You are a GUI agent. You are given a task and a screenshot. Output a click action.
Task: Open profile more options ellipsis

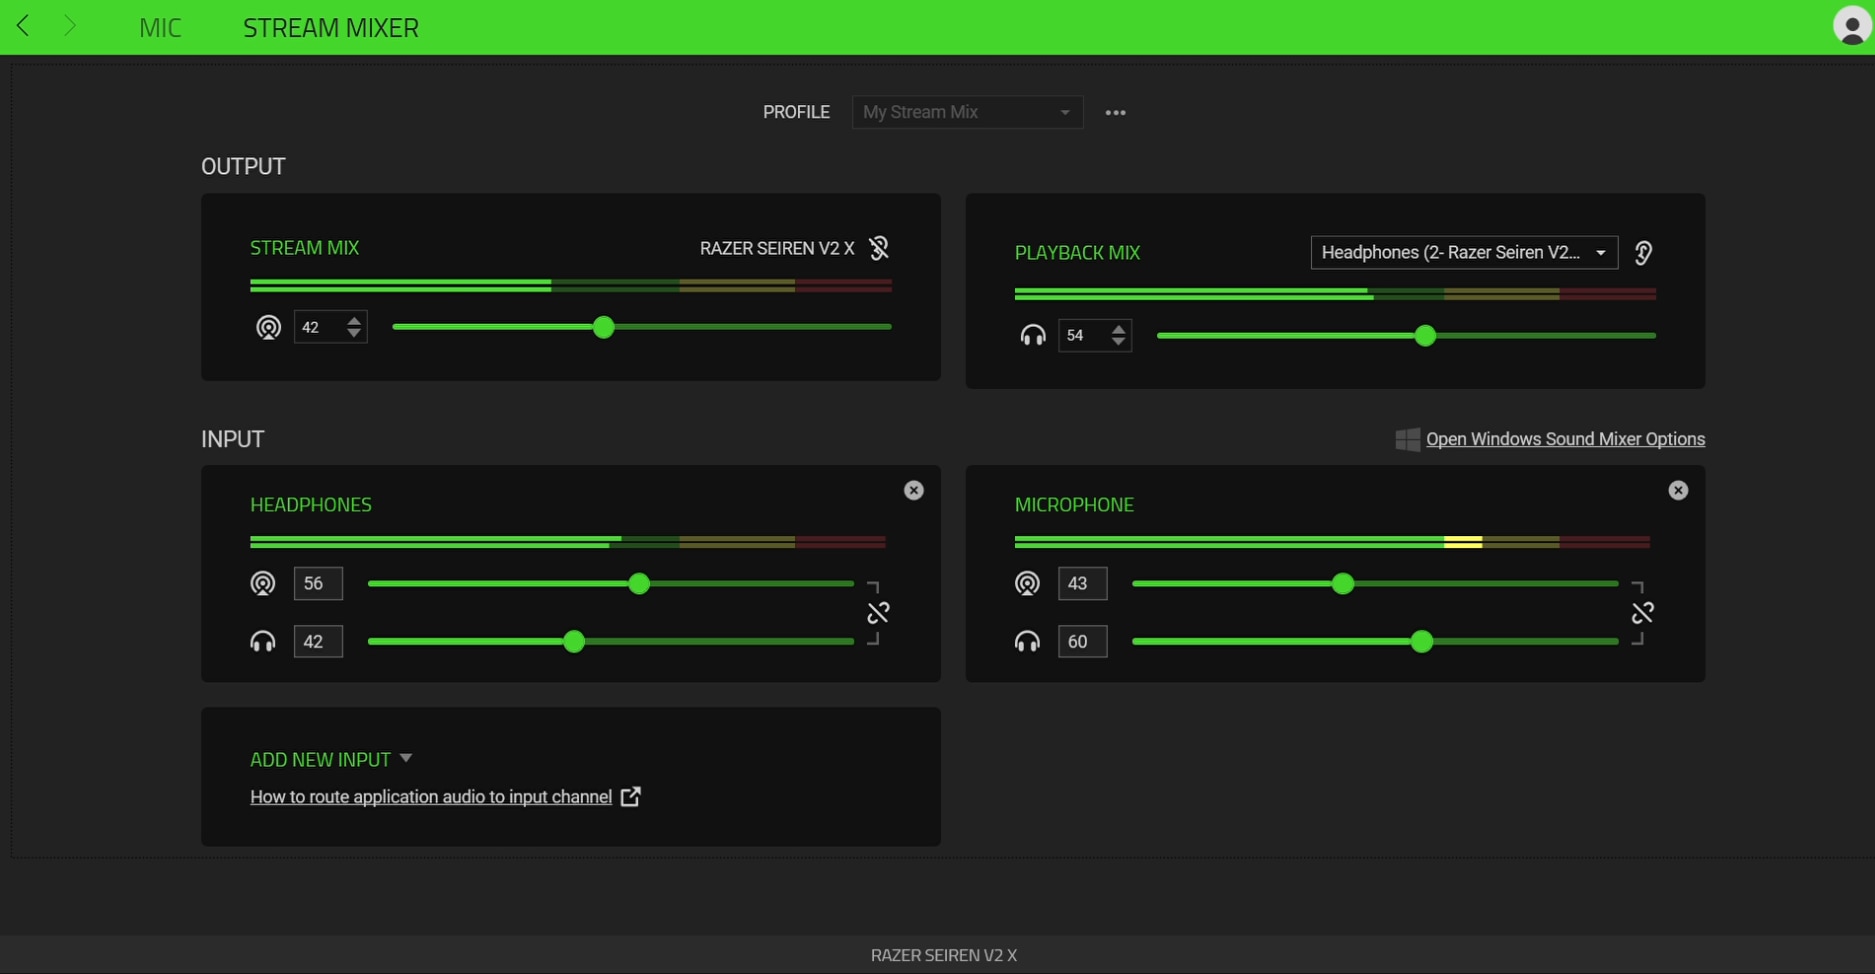tap(1115, 113)
